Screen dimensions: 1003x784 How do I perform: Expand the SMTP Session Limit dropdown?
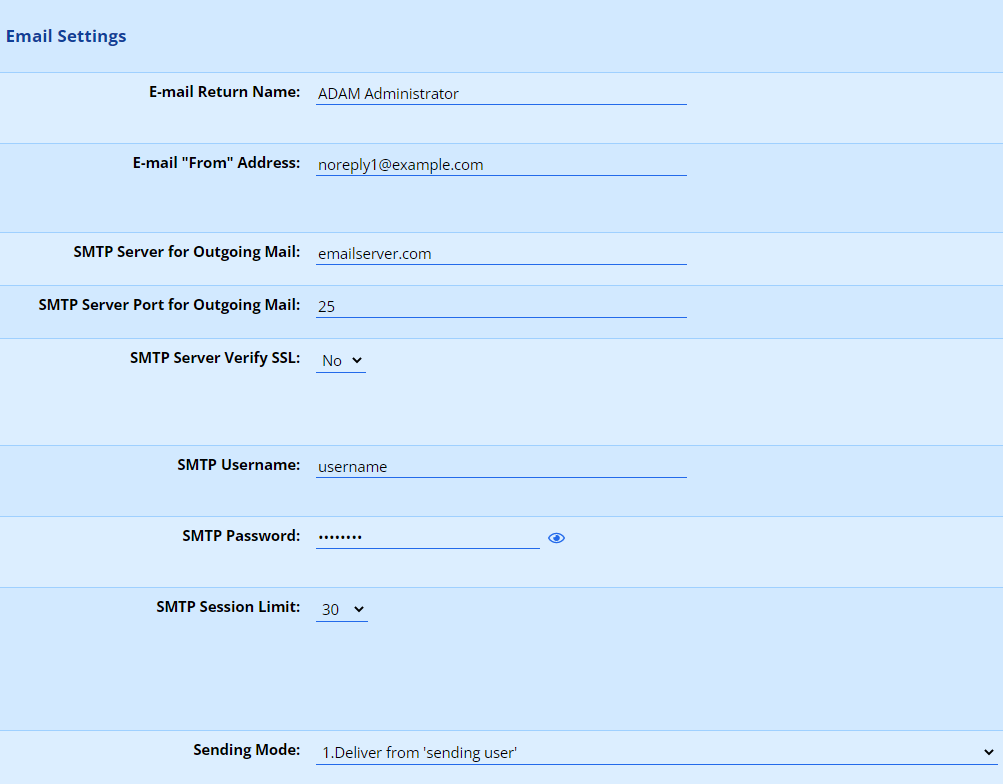[x=342, y=609]
